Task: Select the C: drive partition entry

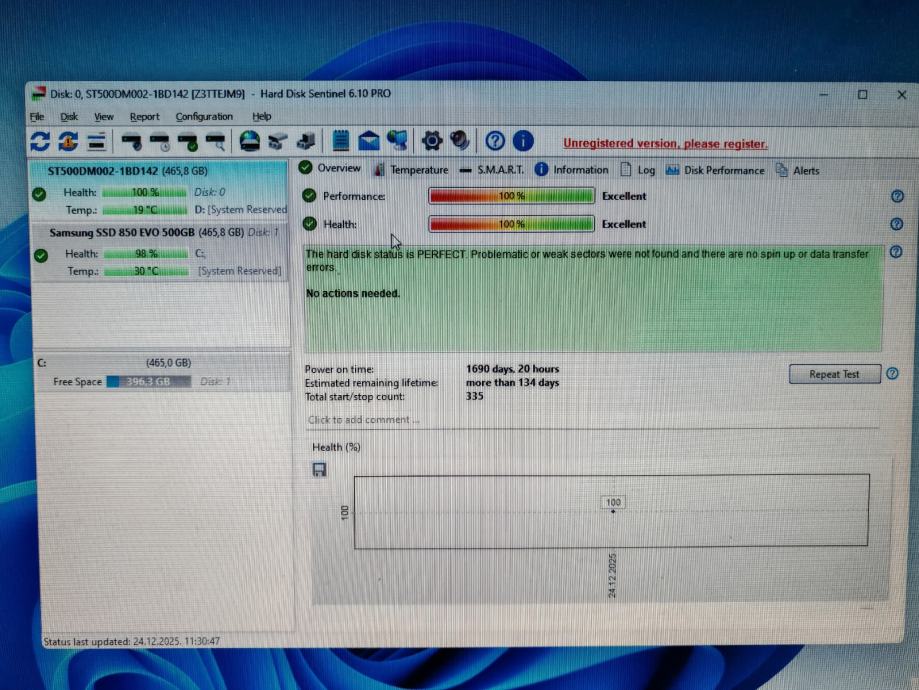Action: click(162, 372)
